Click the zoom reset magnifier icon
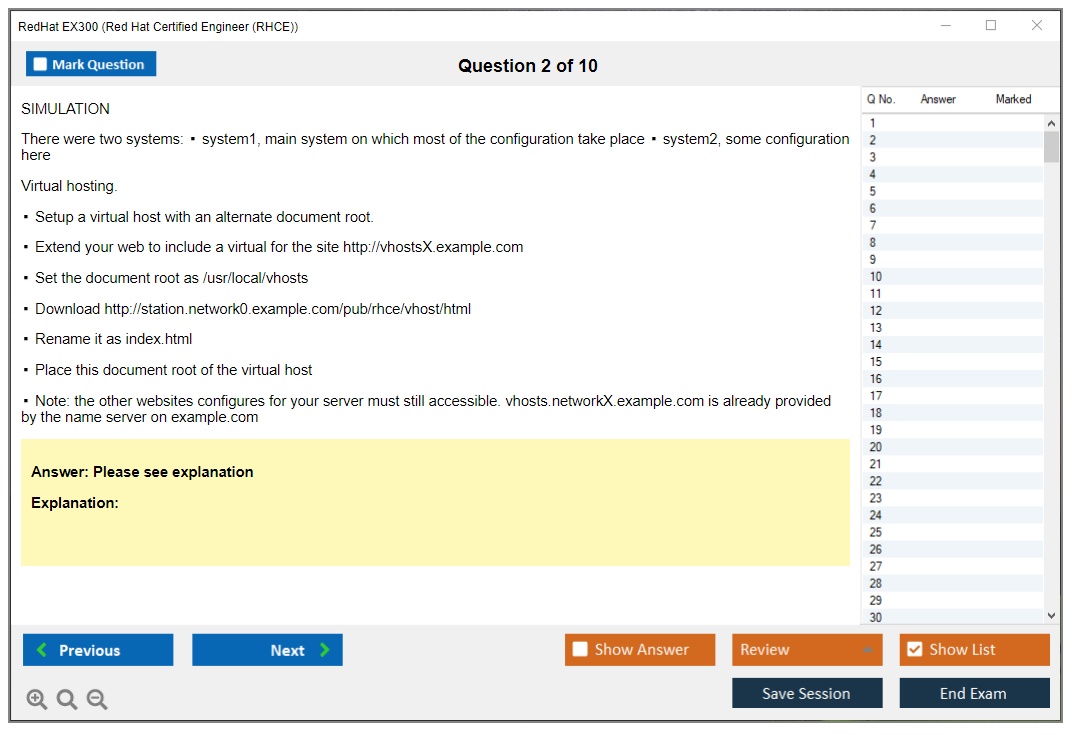The height and width of the screenshot is (735, 1075). tap(67, 700)
